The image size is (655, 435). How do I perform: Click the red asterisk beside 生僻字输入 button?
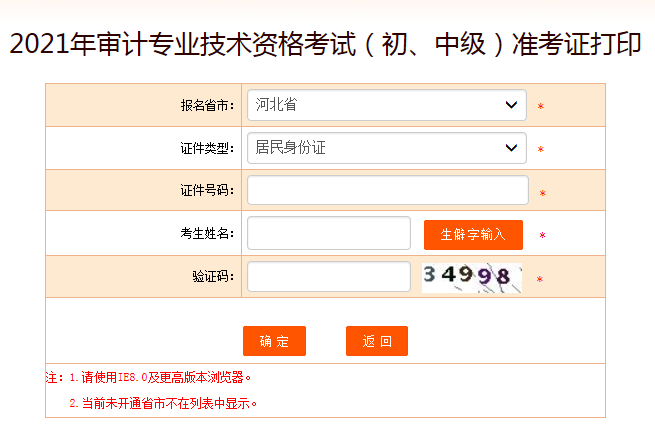[542, 236]
